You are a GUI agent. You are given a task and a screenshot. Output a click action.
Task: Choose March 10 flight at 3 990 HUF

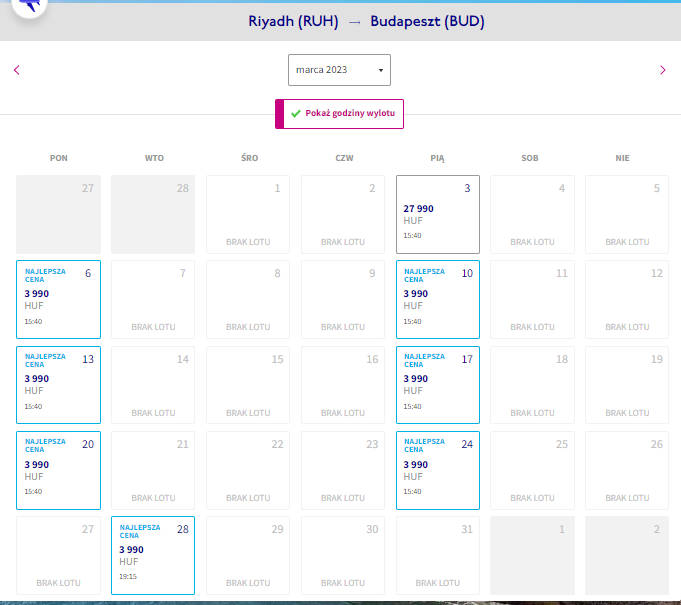tap(438, 299)
